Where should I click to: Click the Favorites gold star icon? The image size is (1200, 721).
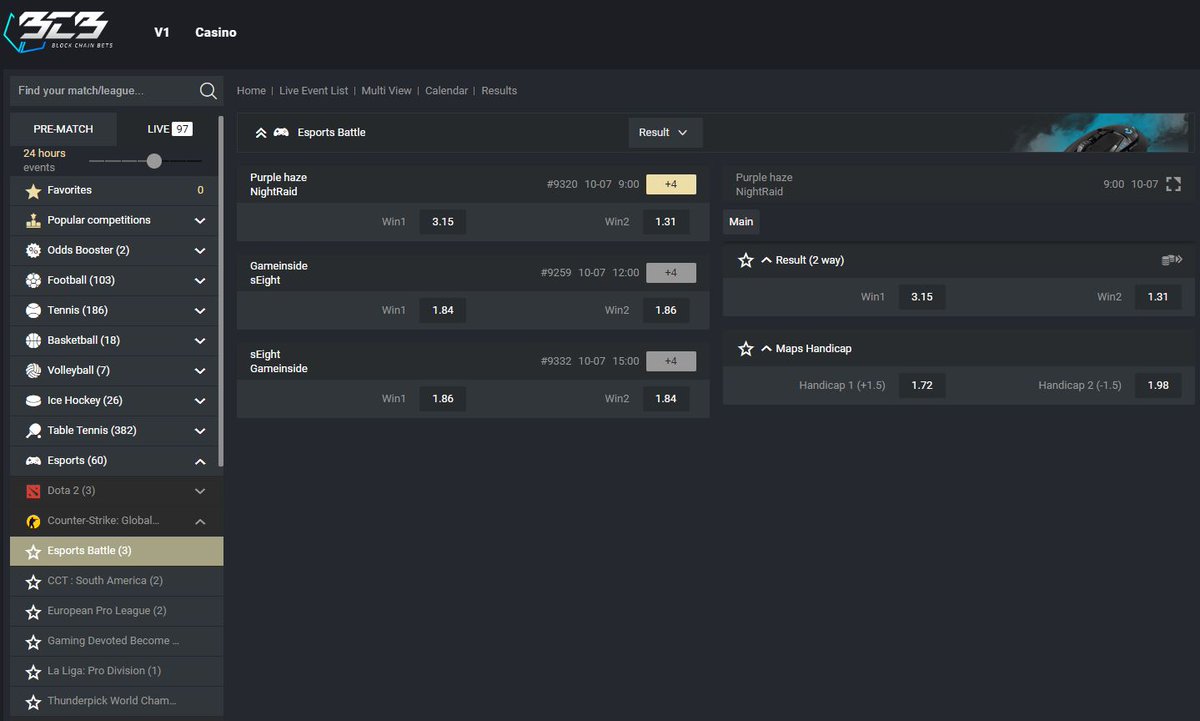point(33,190)
